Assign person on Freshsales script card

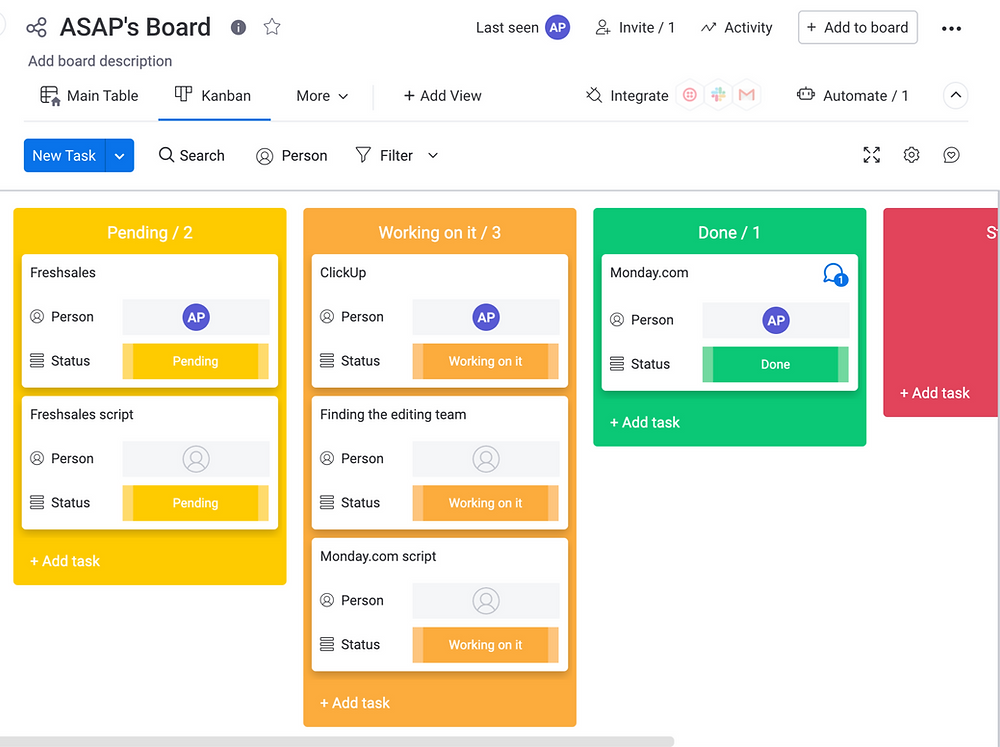pyautogui.click(x=196, y=459)
